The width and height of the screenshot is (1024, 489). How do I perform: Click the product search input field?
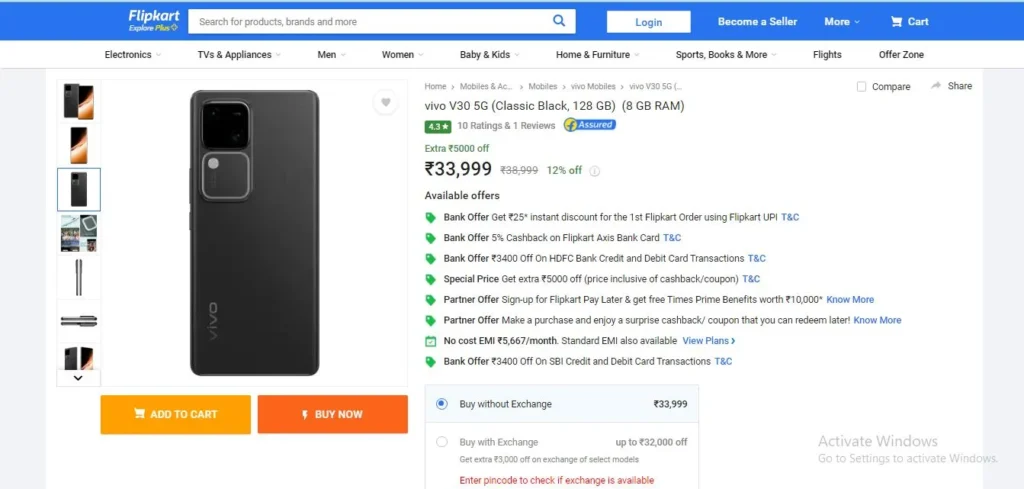370,22
